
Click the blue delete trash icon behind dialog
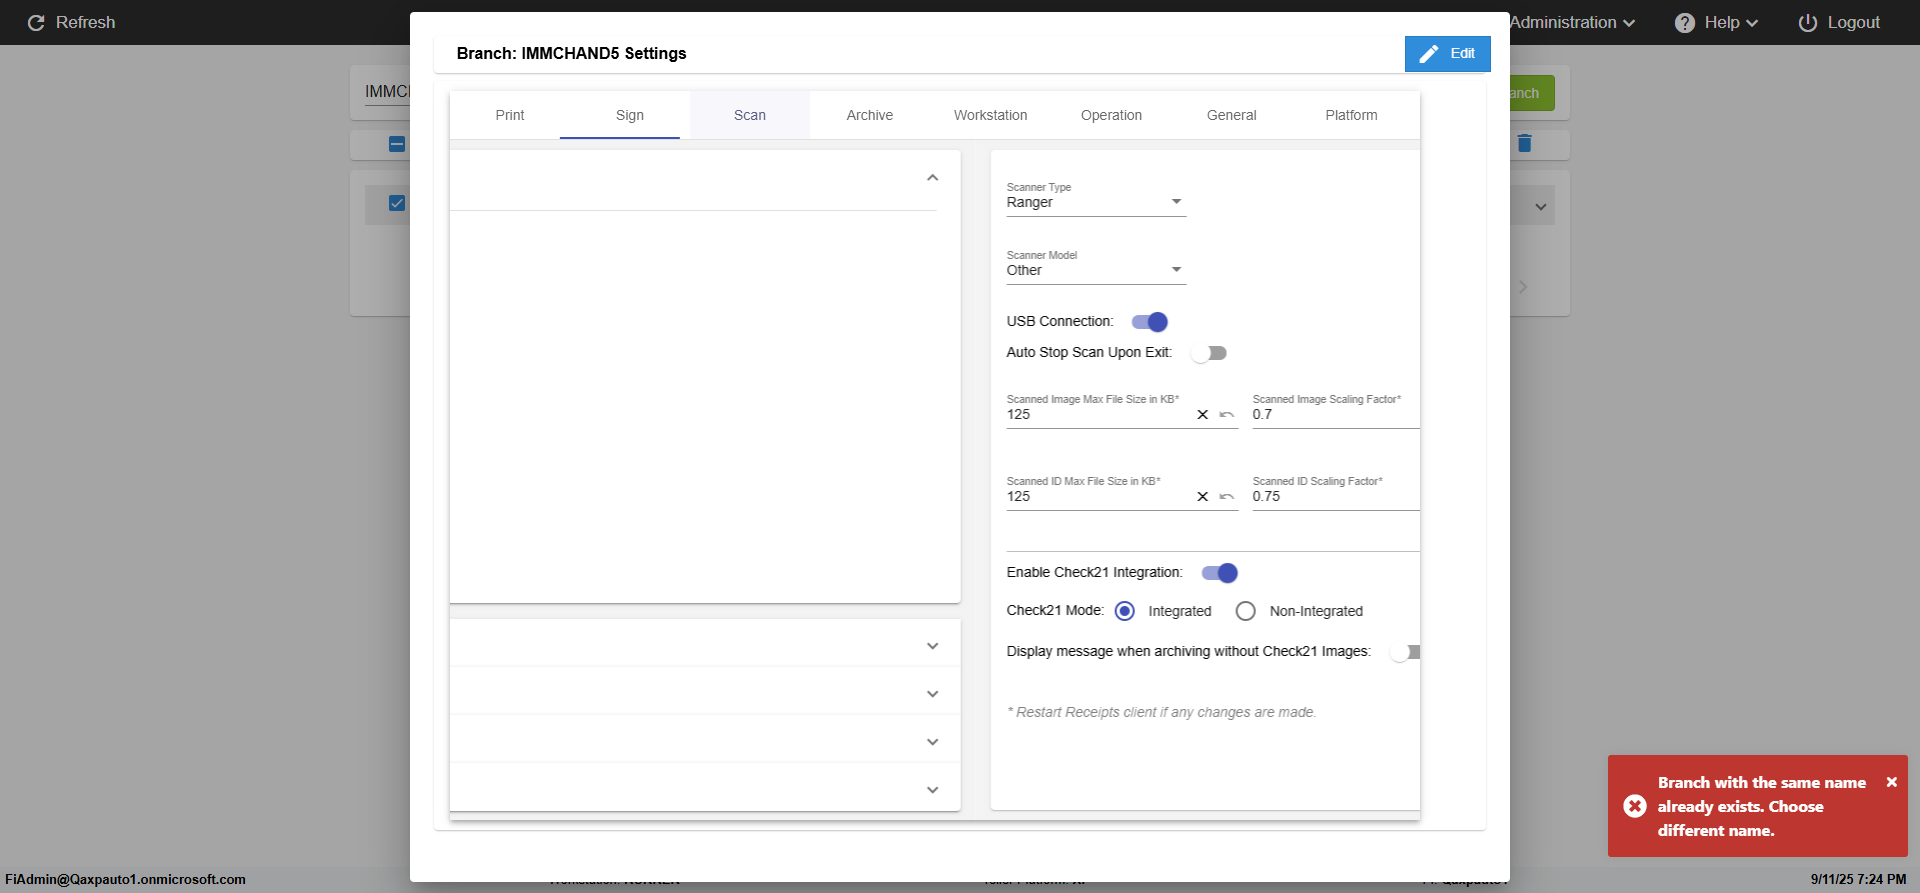[x=1524, y=143]
